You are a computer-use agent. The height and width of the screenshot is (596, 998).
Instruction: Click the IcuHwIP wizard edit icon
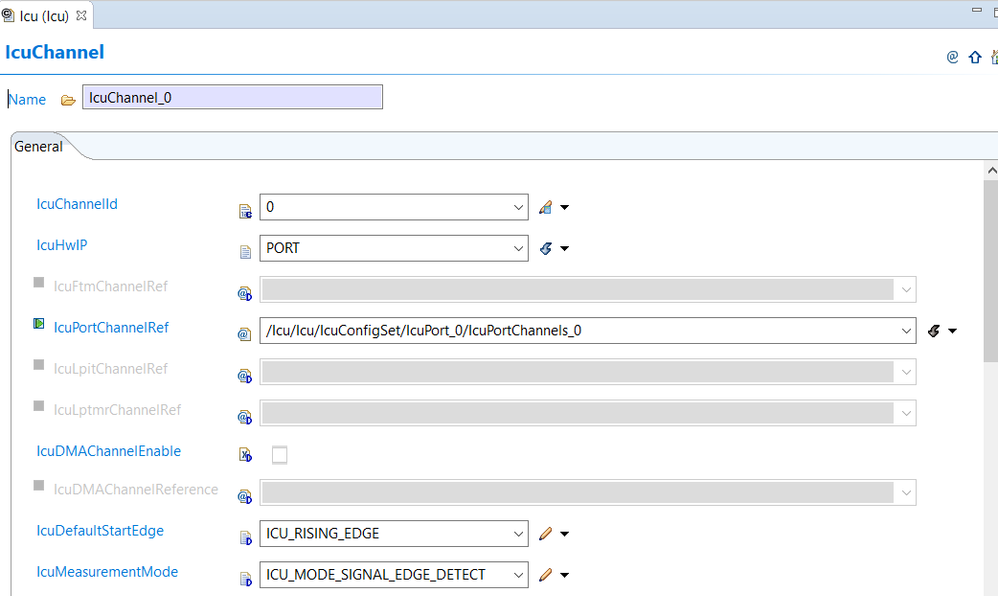(545, 248)
